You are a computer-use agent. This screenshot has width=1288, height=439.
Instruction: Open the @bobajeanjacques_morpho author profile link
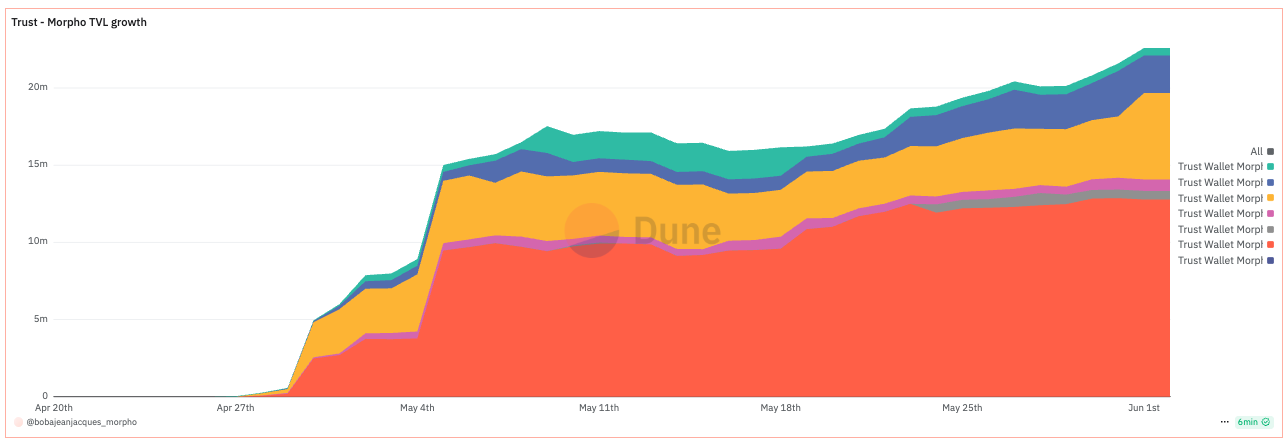[81, 423]
